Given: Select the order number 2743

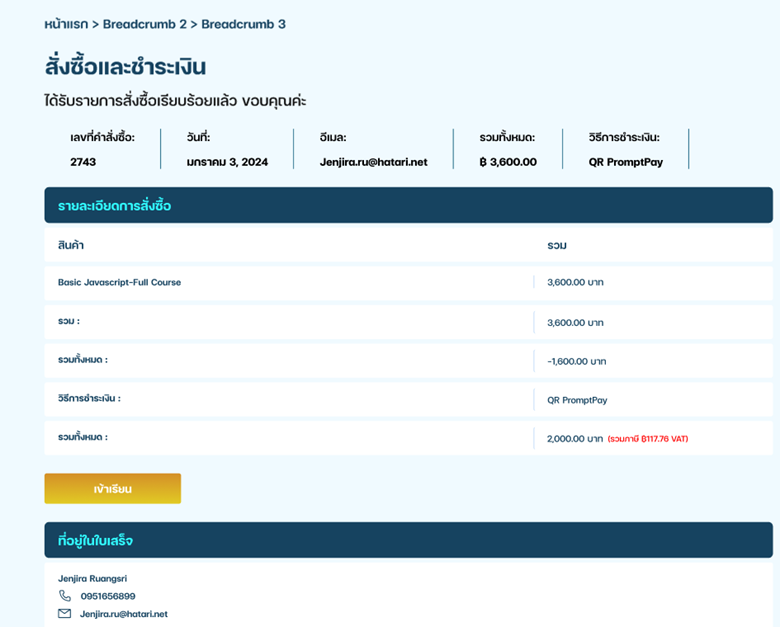Looking at the screenshot, I should (83, 162).
